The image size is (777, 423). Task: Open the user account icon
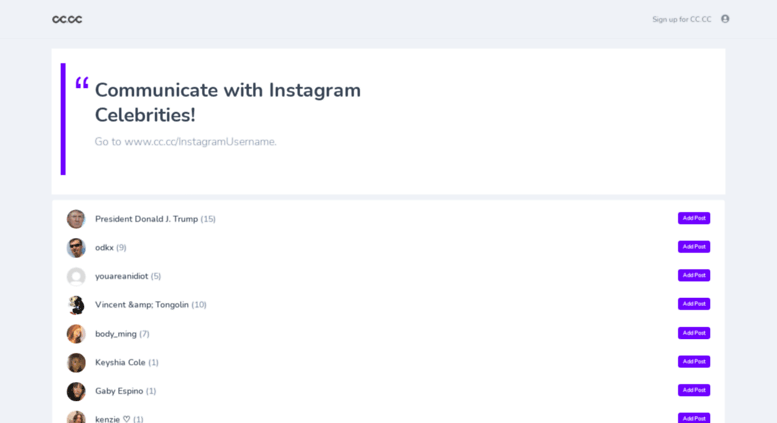coord(725,19)
